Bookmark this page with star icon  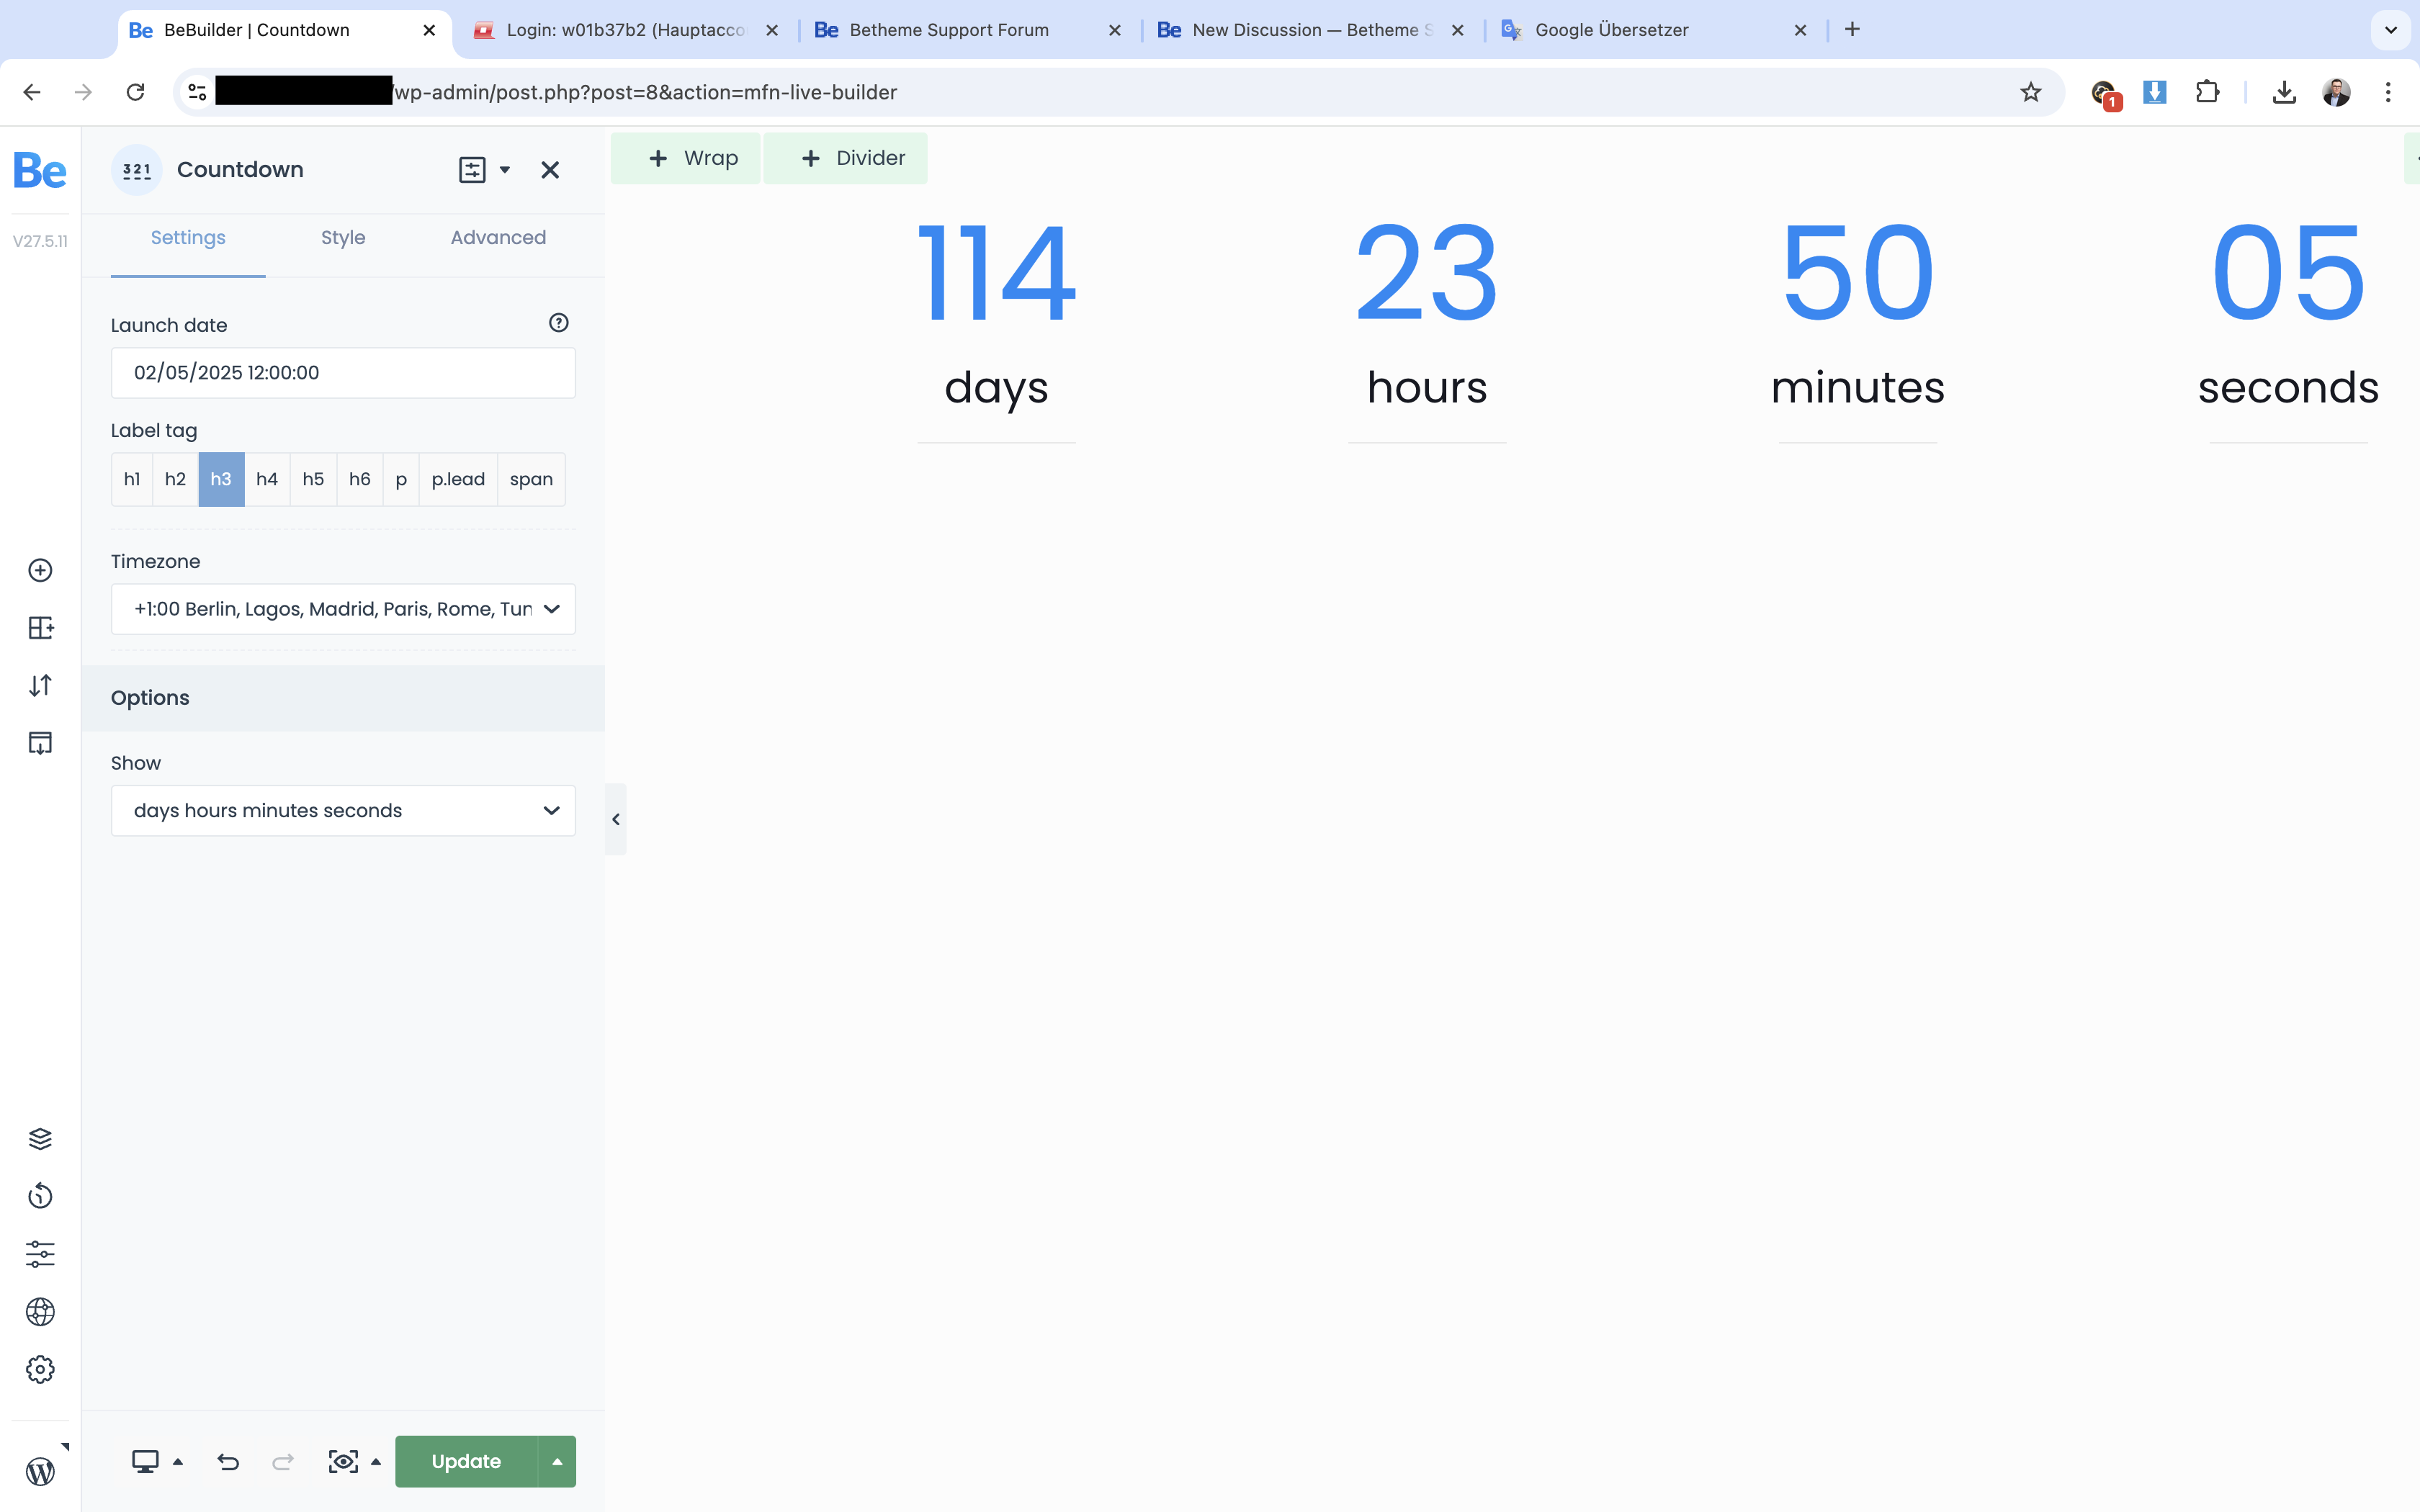(x=2030, y=92)
